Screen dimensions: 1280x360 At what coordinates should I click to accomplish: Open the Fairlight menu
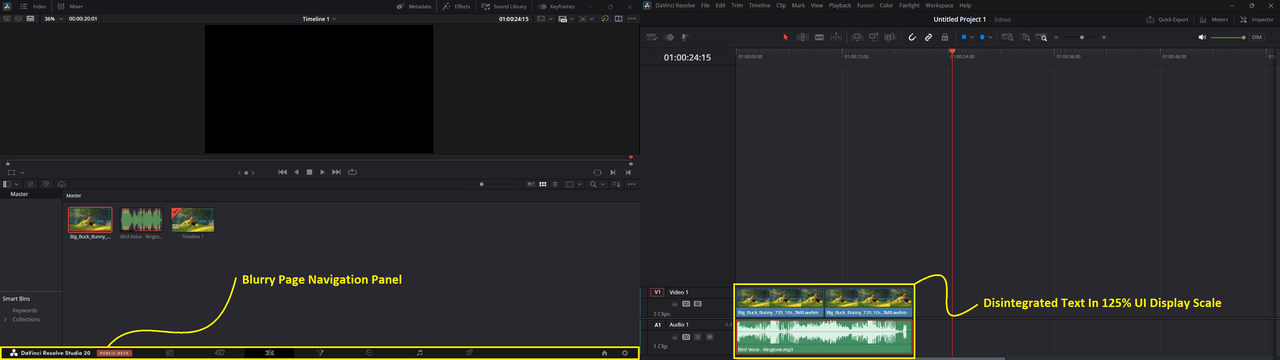[909, 6]
